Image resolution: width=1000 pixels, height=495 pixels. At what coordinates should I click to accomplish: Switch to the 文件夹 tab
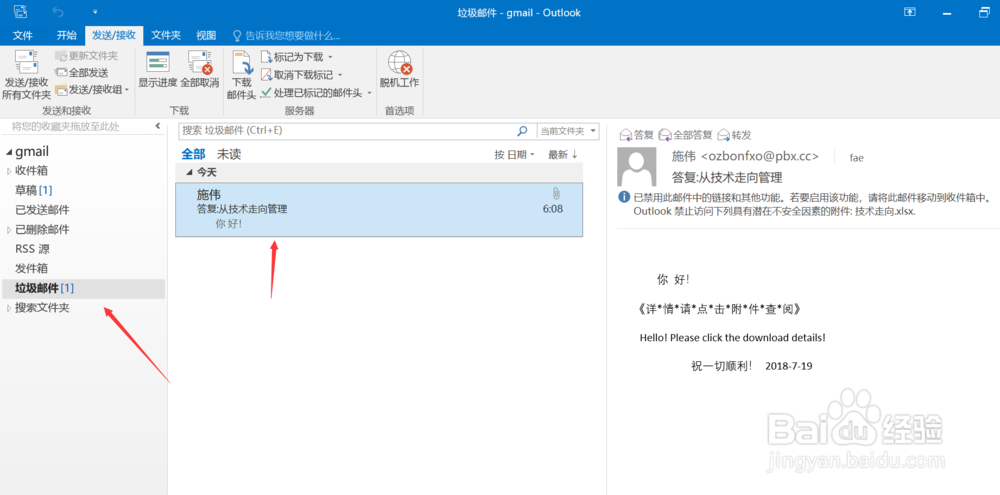click(166, 35)
